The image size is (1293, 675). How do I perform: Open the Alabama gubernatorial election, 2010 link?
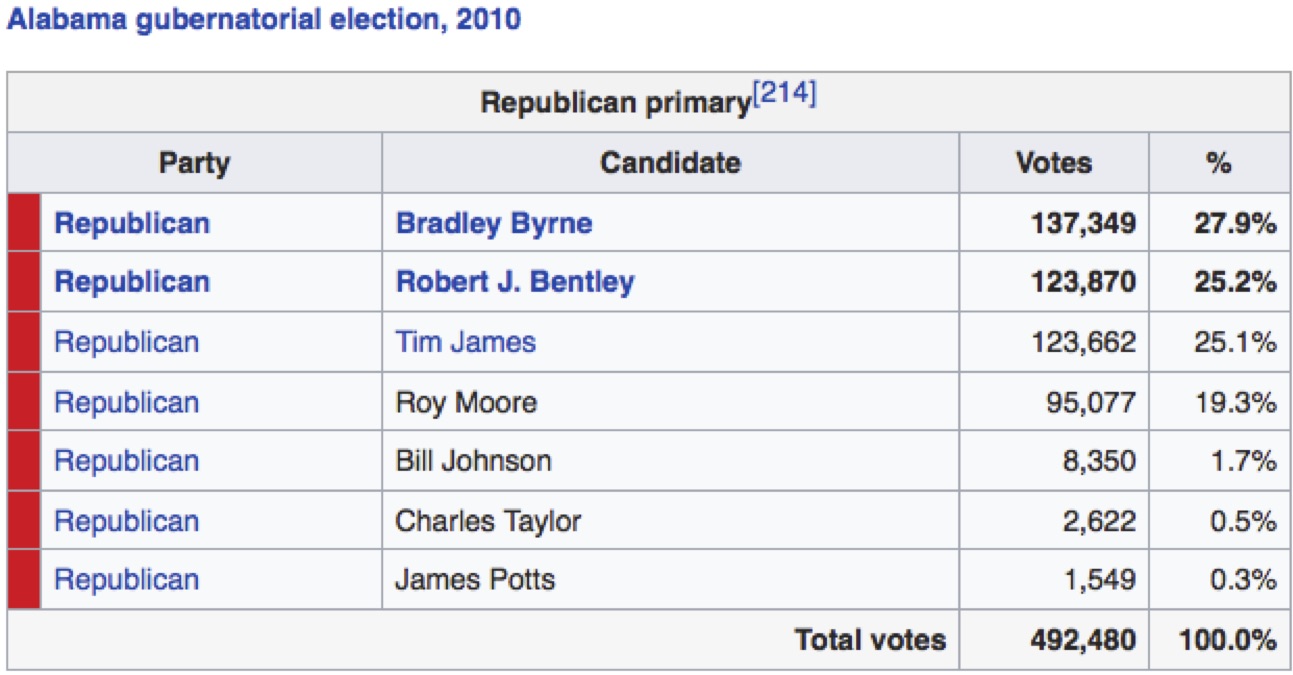coord(264,19)
